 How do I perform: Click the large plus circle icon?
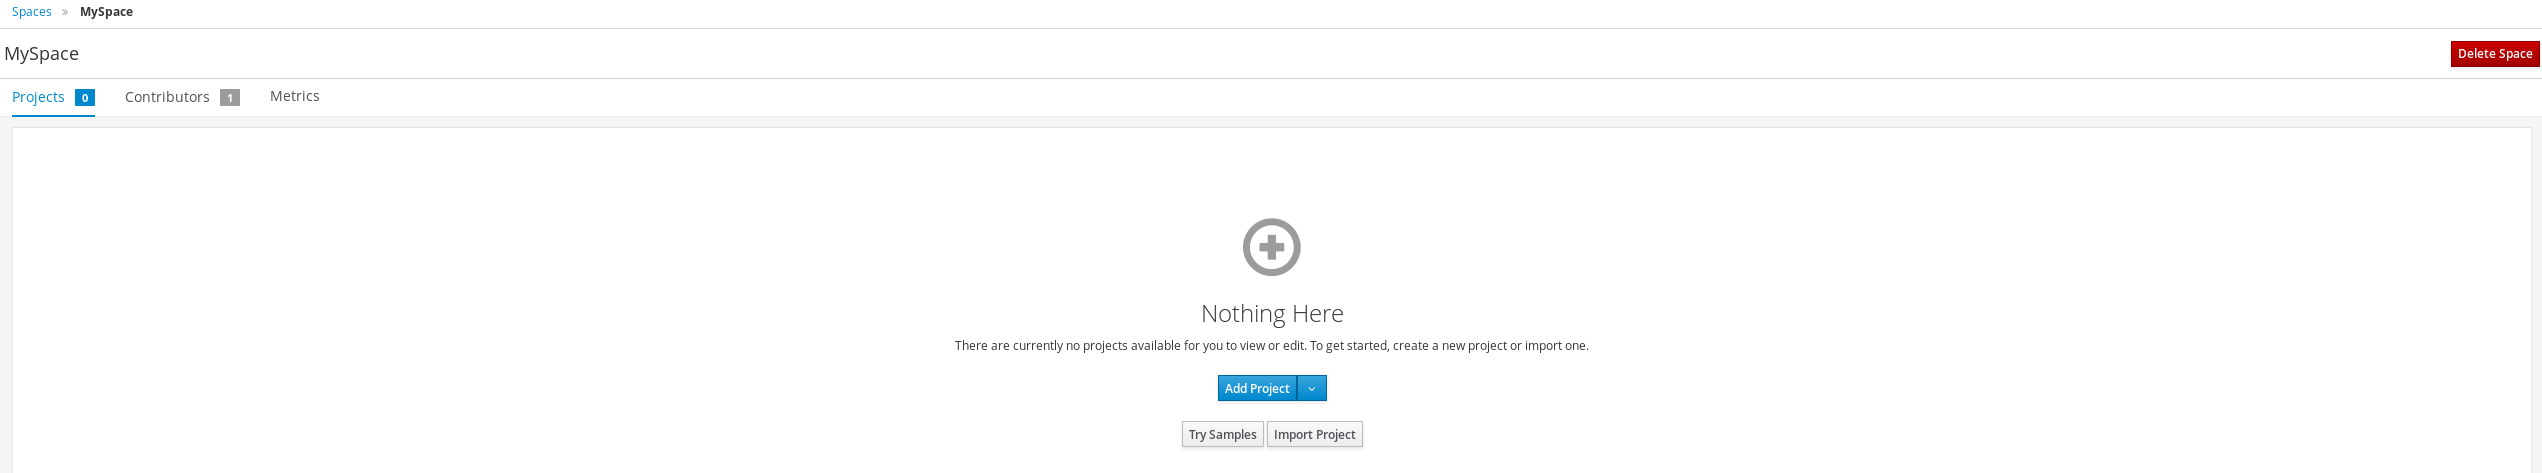1271,247
